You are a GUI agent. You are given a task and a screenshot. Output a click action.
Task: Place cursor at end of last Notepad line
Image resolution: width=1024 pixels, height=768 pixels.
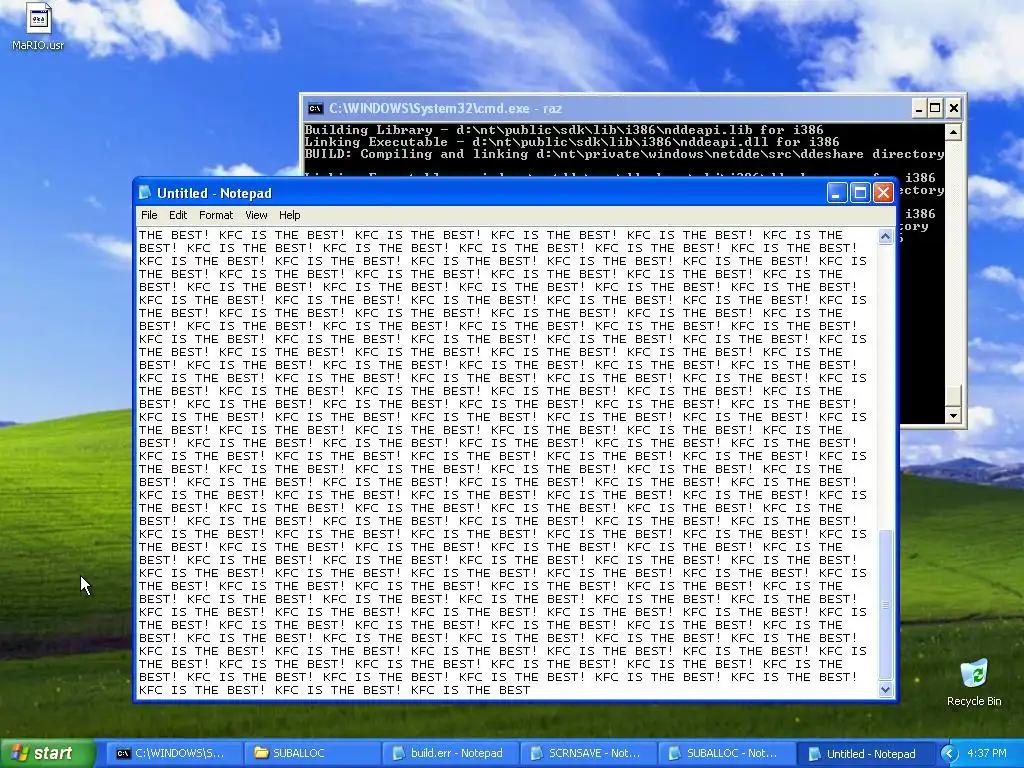pos(532,690)
